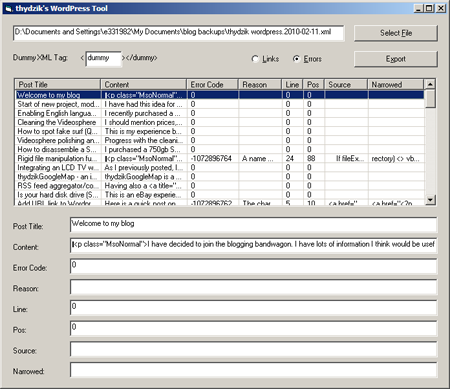Click the list scroll down arrow
The height and width of the screenshot is (389, 450).
430,199
